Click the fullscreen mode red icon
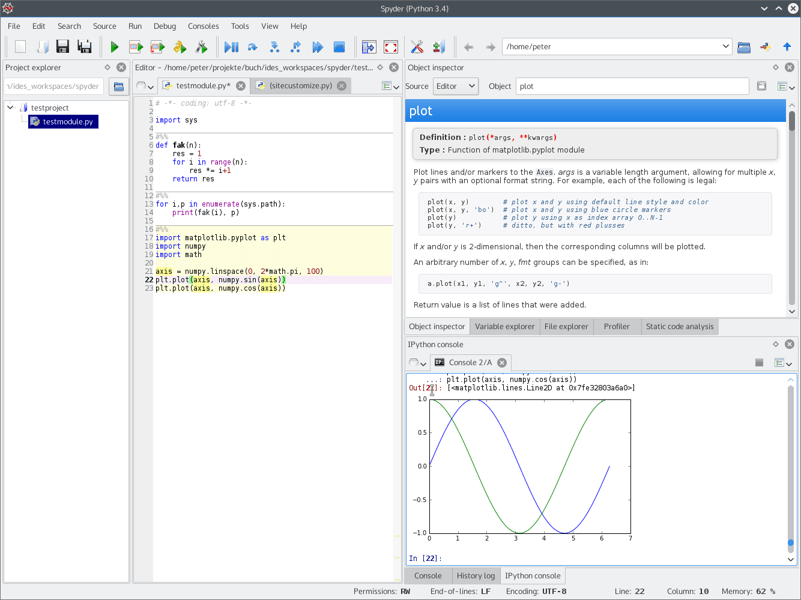Screen dimensions: 801x600 [391, 47]
